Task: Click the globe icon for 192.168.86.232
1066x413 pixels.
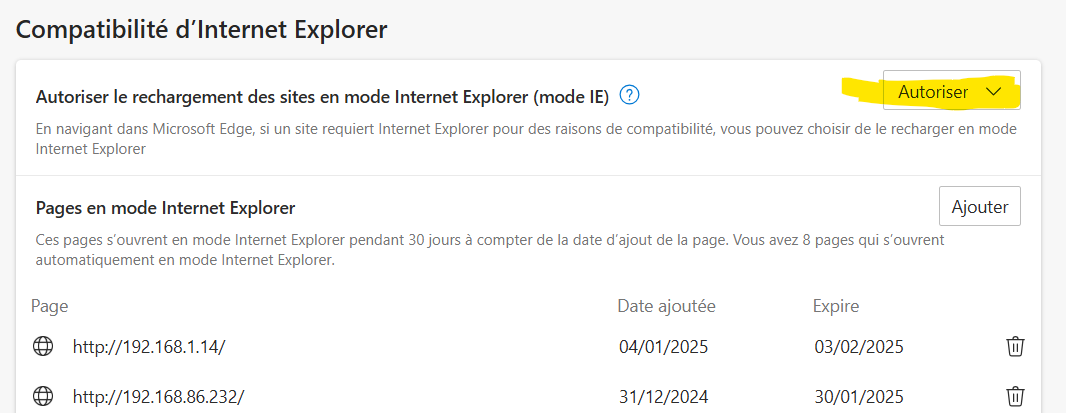Action: [43, 395]
